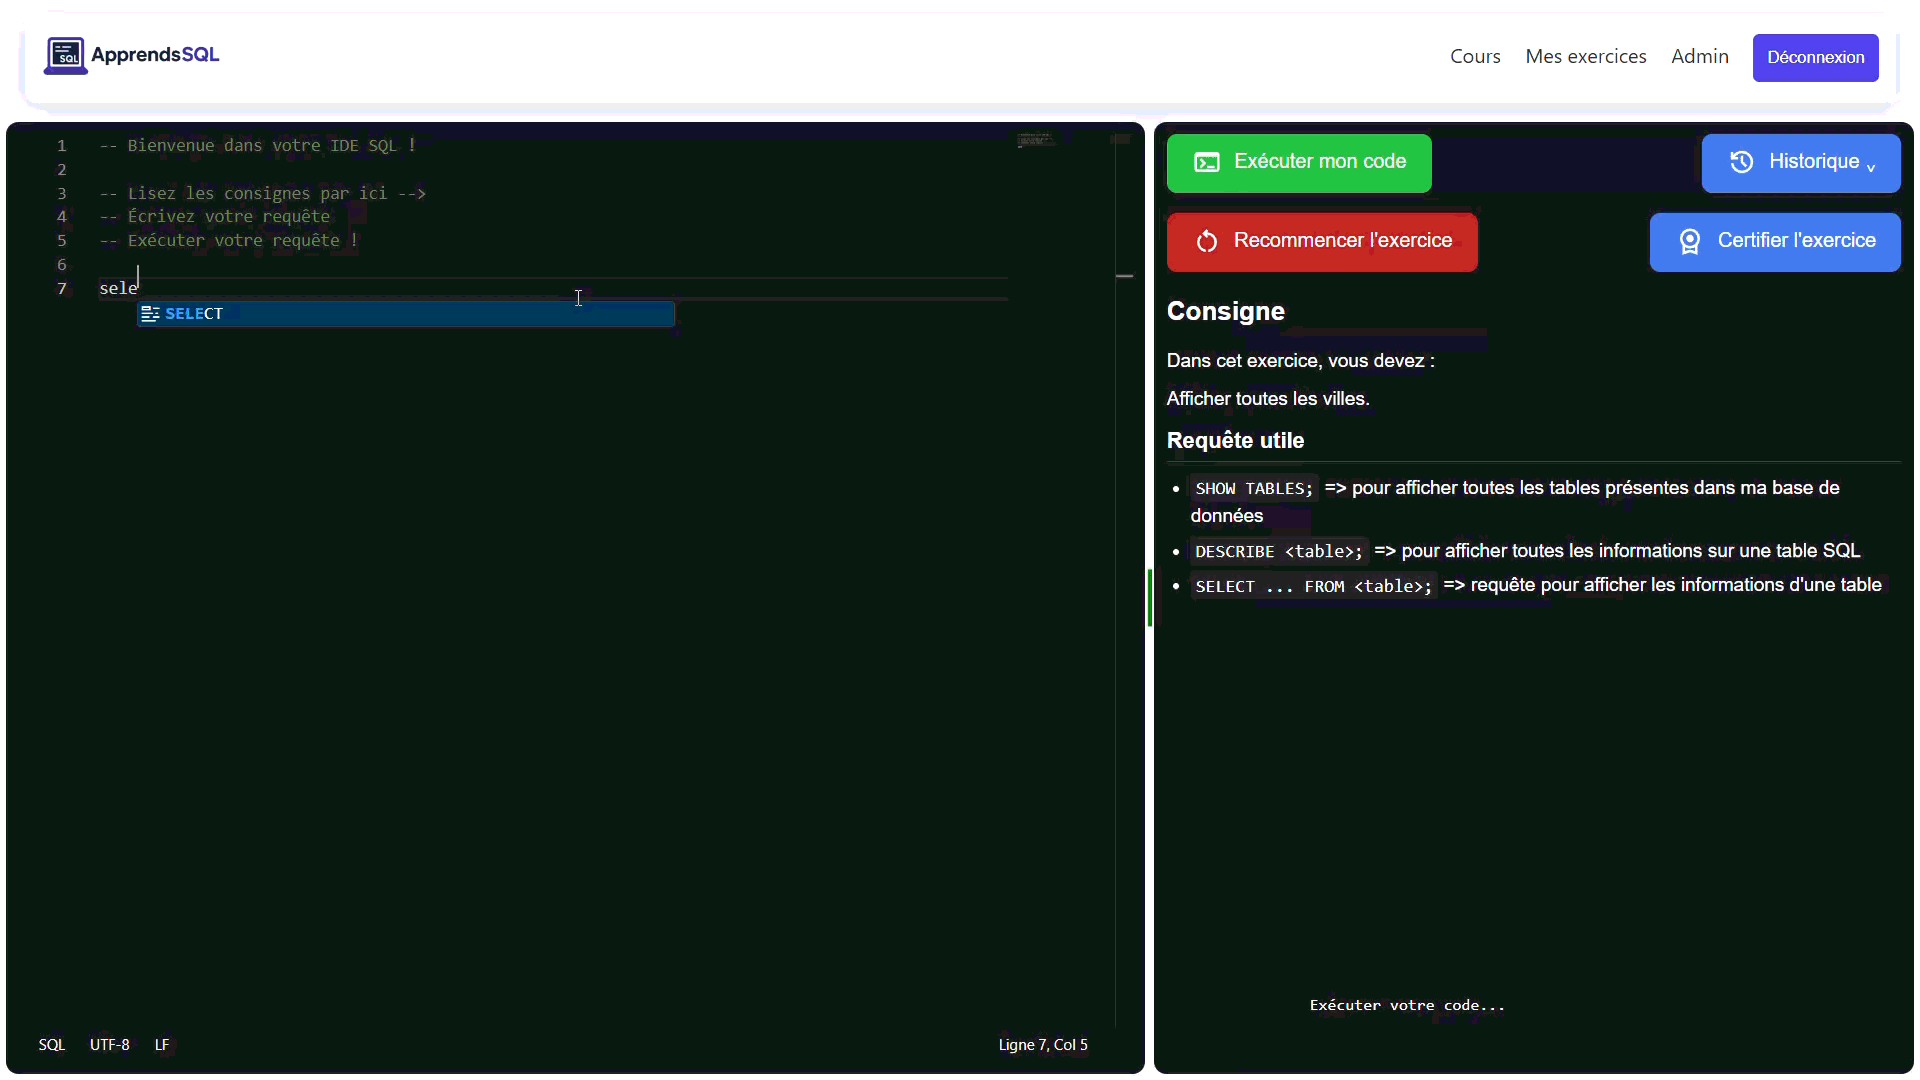This screenshot has width=1920, height=1080.
Task: Click the ApprendsSQL laptop logo icon
Action: coord(65,56)
